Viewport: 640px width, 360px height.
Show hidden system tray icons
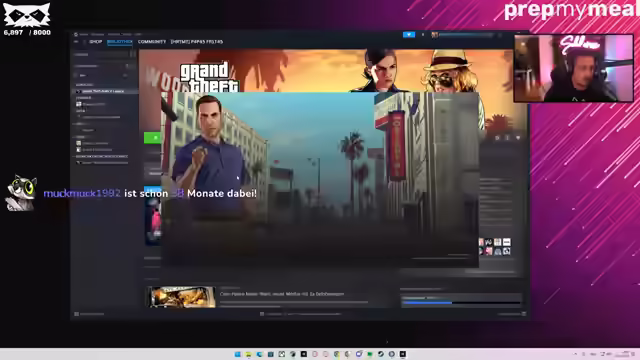[x=575, y=354]
